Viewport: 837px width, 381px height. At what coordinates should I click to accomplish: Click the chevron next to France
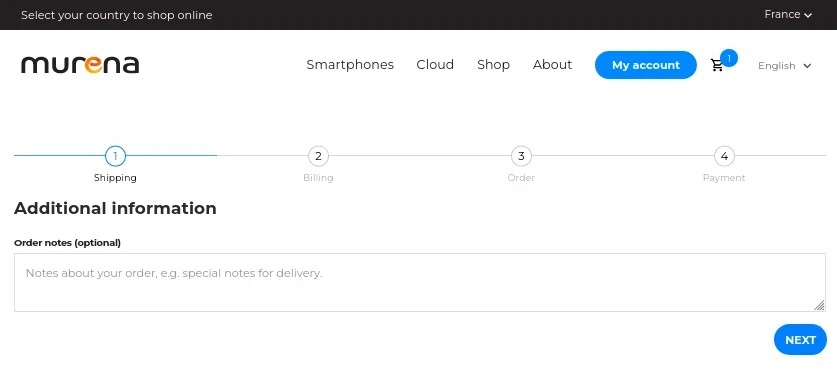point(808,15)
